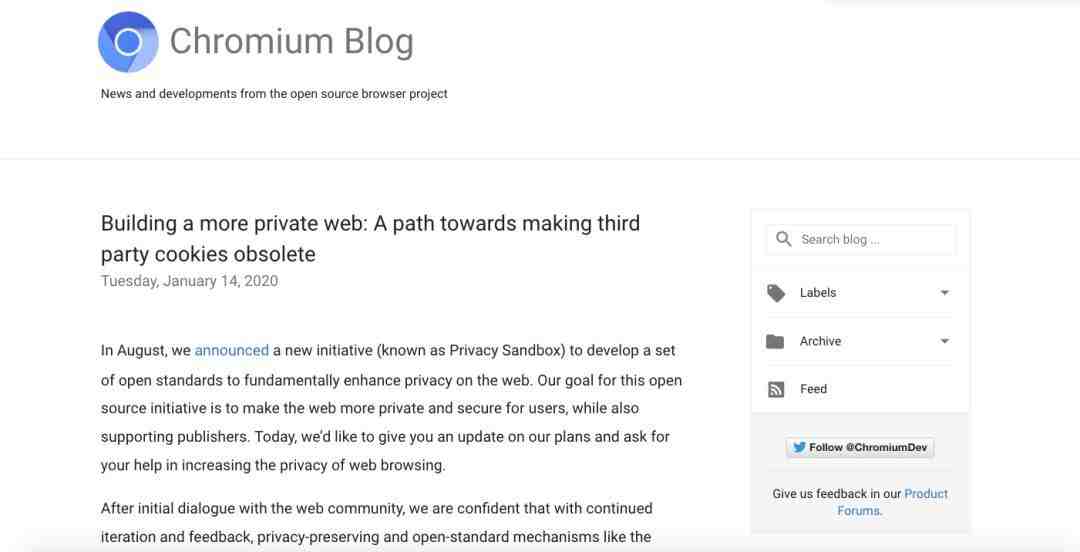Expand the Labels dropdown arrow
This screenshot has width=1080, height=552.
[944, 293]
